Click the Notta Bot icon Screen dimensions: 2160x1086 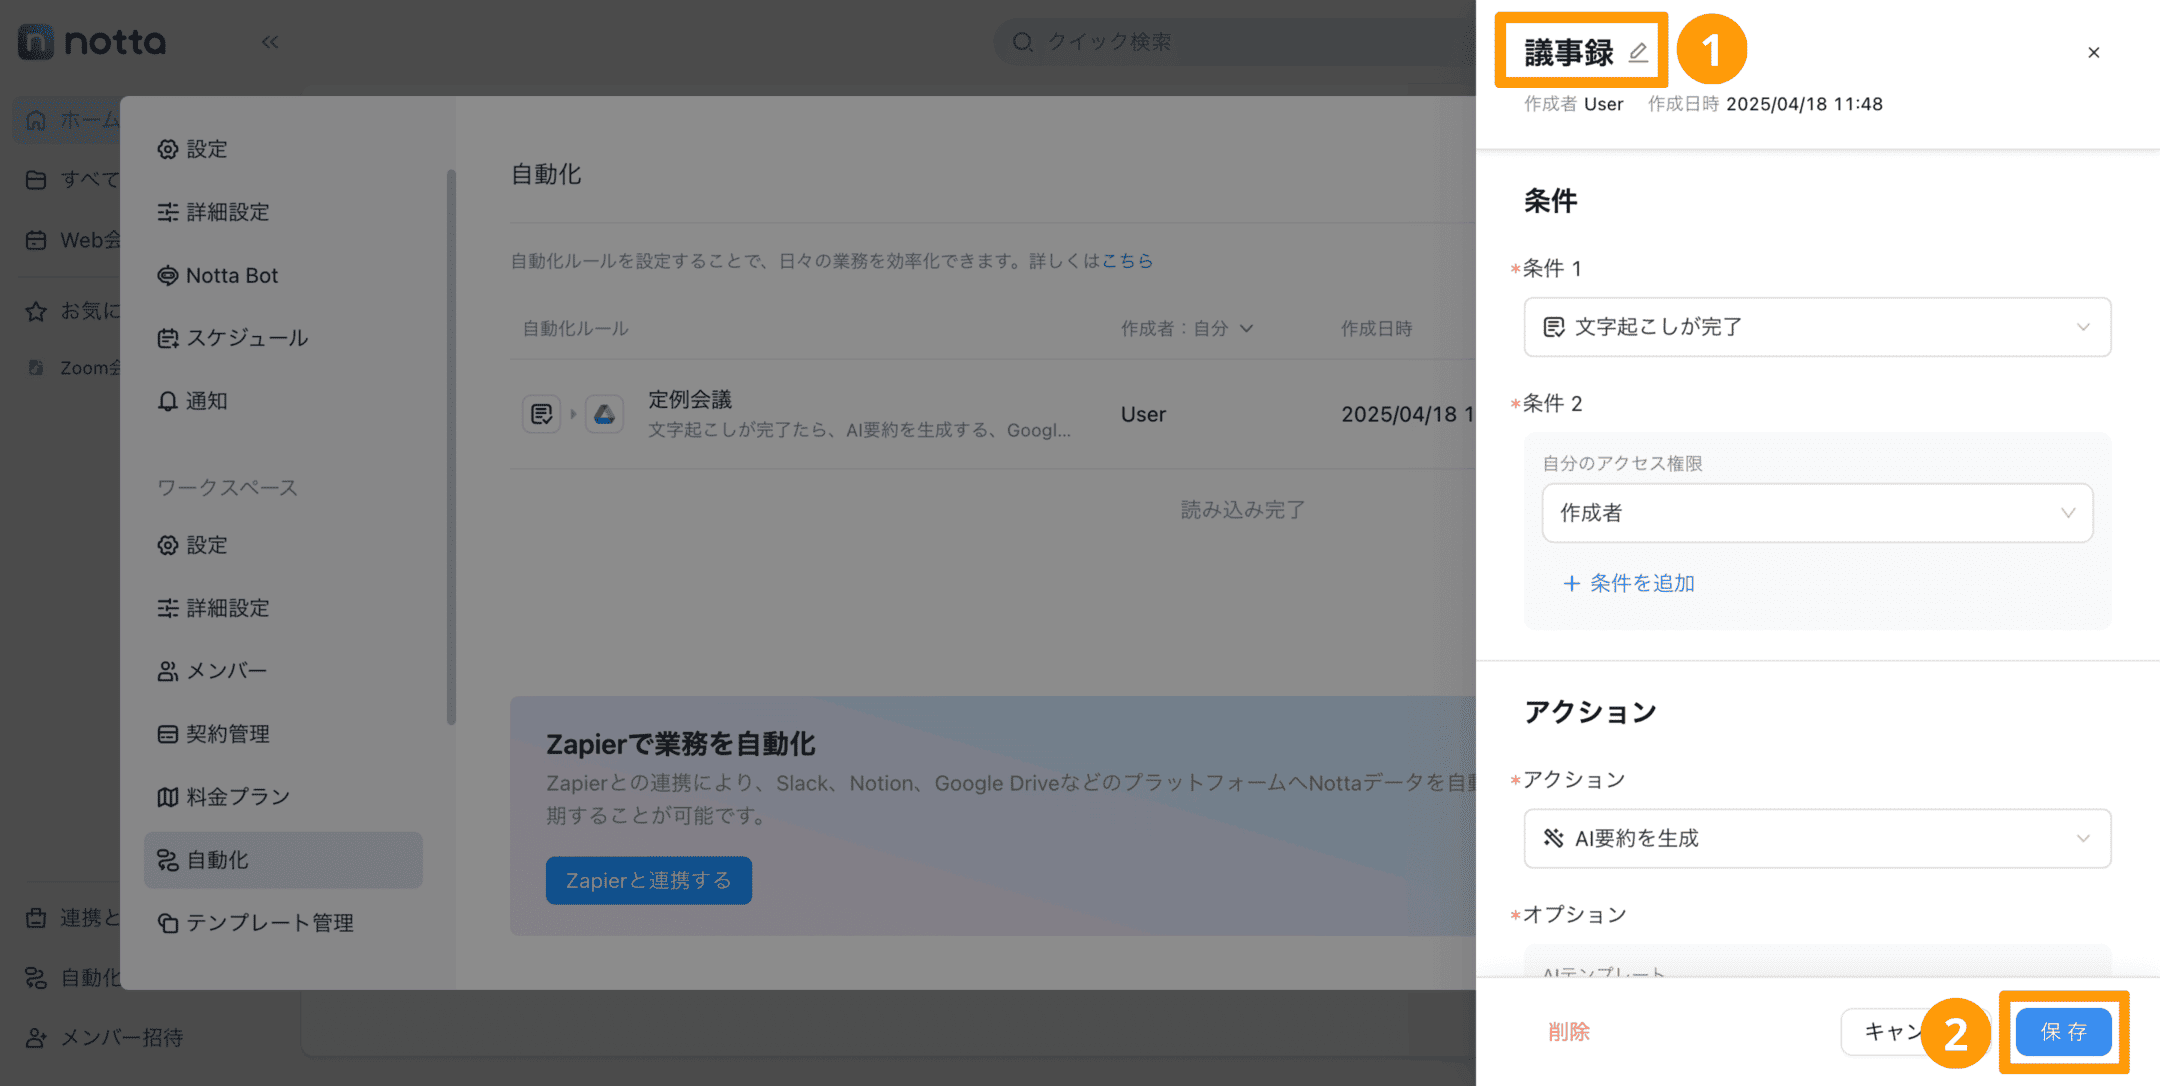[x=167, y=276]
